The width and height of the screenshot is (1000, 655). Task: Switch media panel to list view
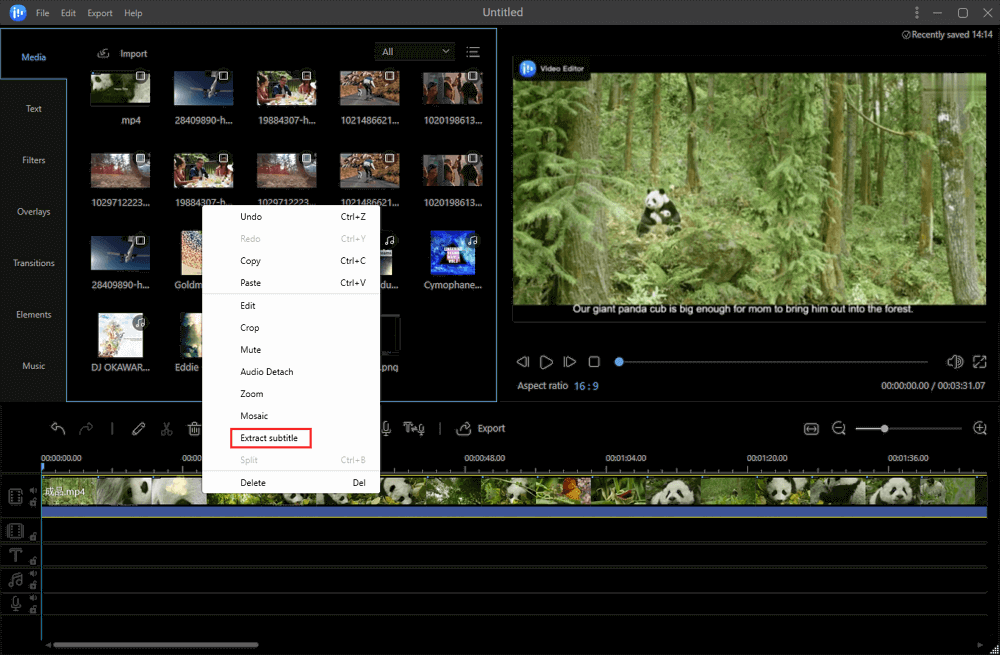473,52
